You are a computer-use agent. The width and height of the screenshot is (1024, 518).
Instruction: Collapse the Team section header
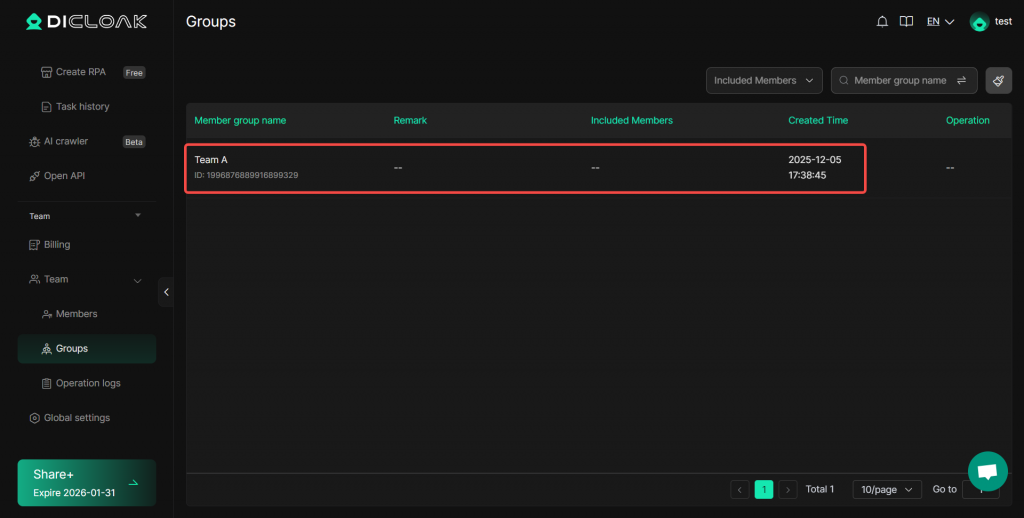[138, 216]
